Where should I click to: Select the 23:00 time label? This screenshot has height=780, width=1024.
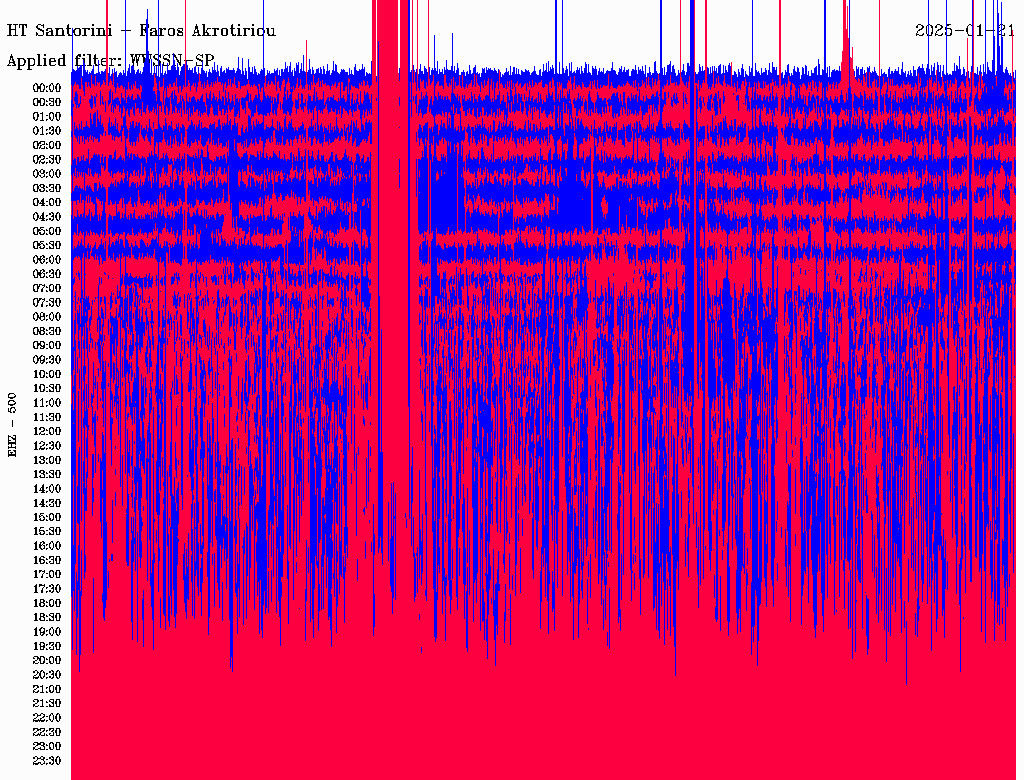(x=47, y=747)
